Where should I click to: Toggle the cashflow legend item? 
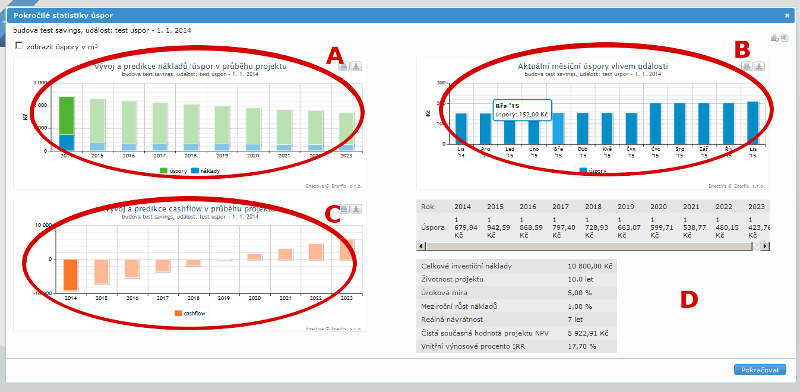(190, 313)
